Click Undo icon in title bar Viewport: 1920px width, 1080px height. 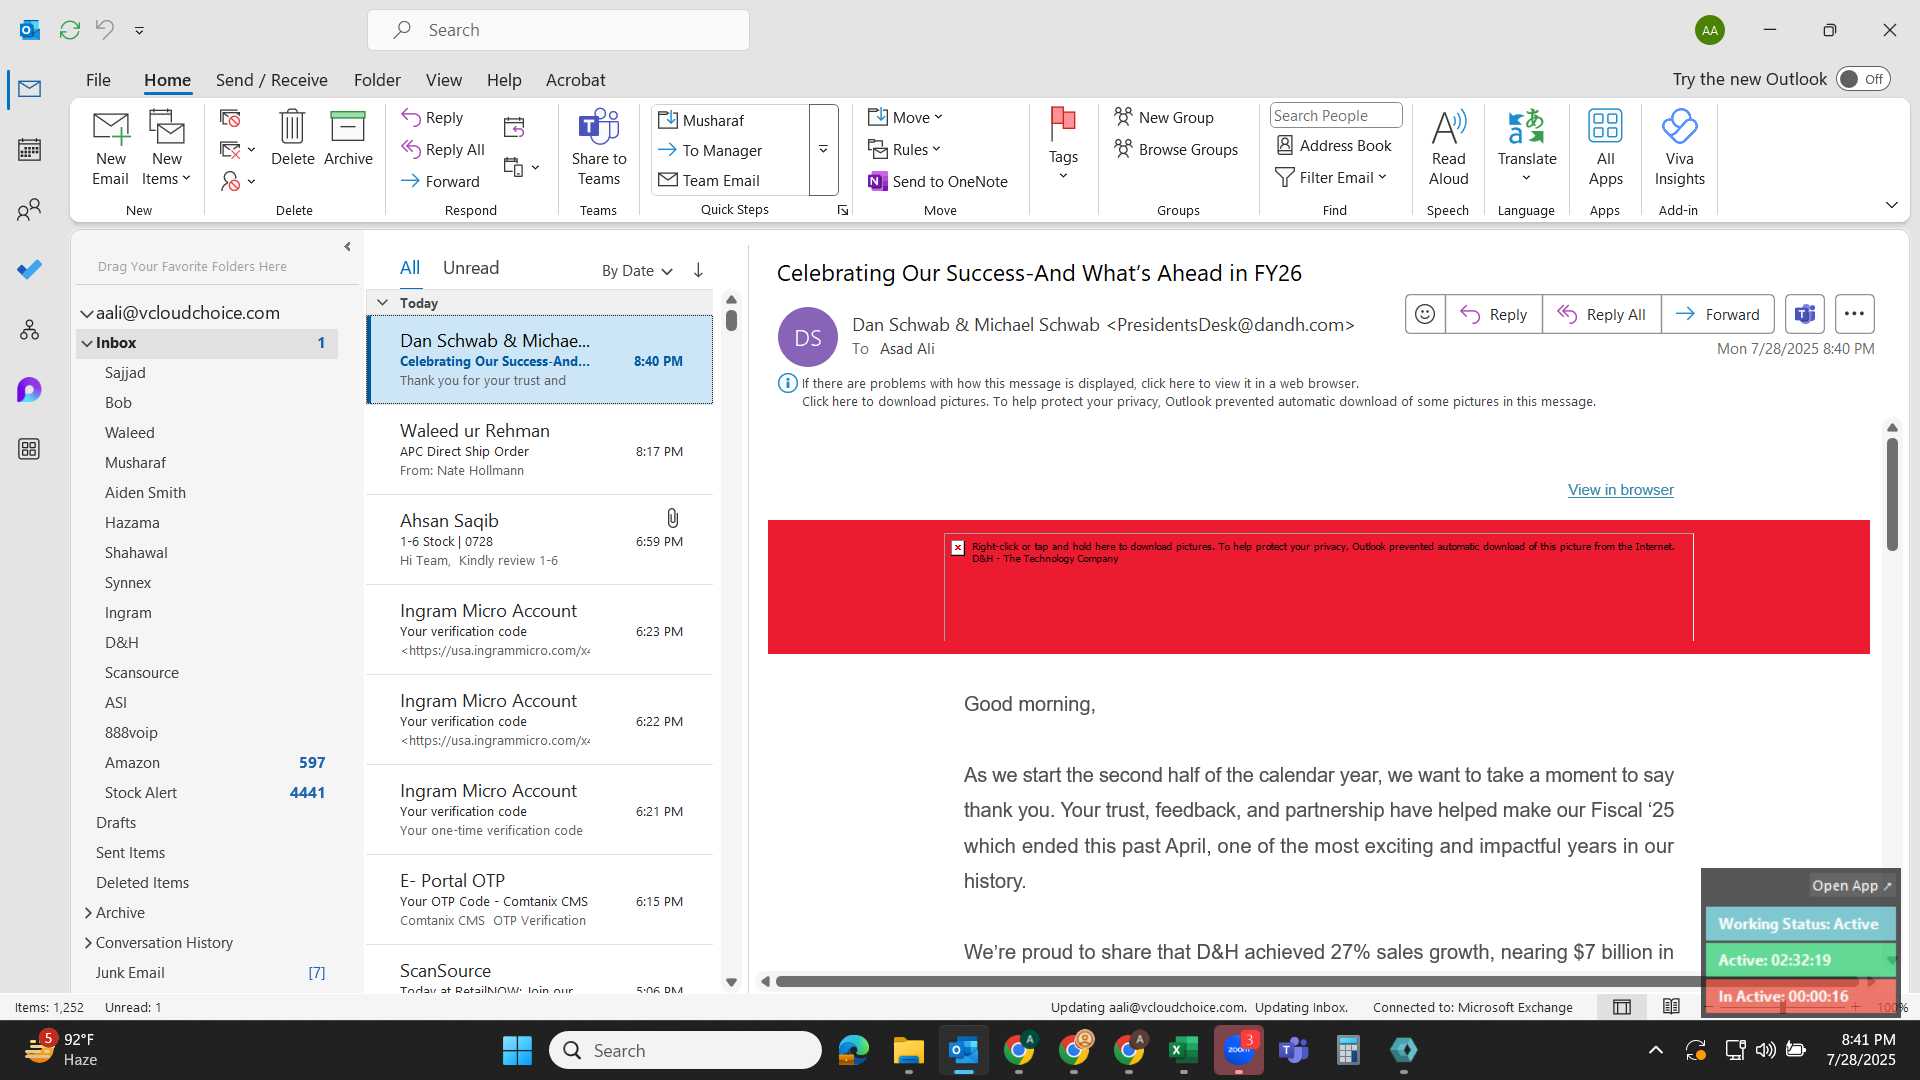coord(104,30)
